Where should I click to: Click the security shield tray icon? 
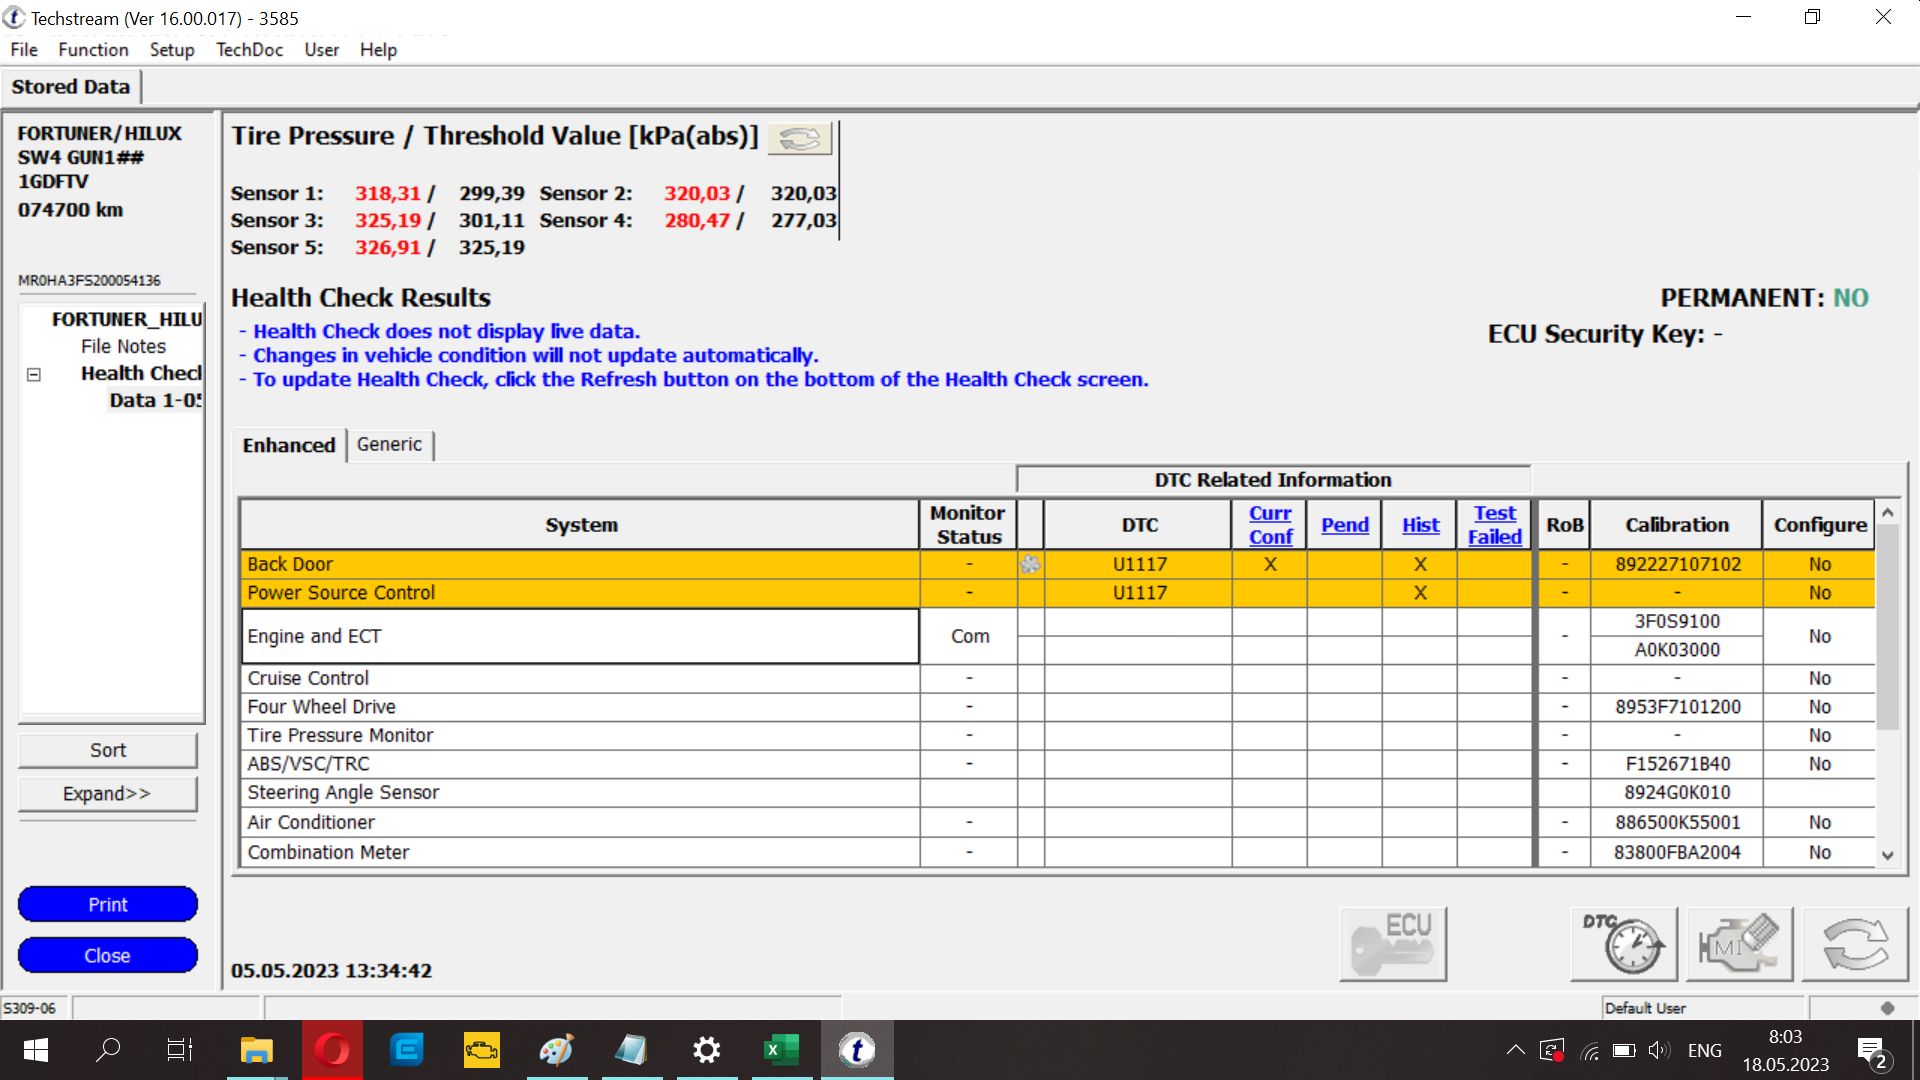[x=1552, y=1050]
